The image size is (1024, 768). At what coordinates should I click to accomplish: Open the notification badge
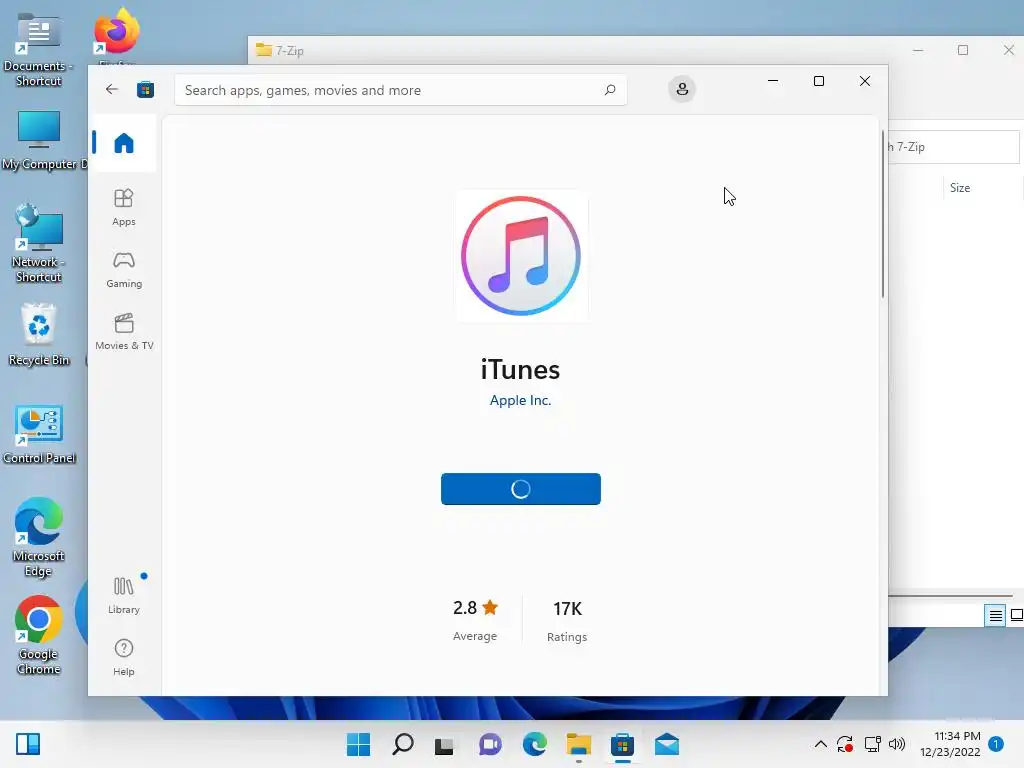coord(996,743)
